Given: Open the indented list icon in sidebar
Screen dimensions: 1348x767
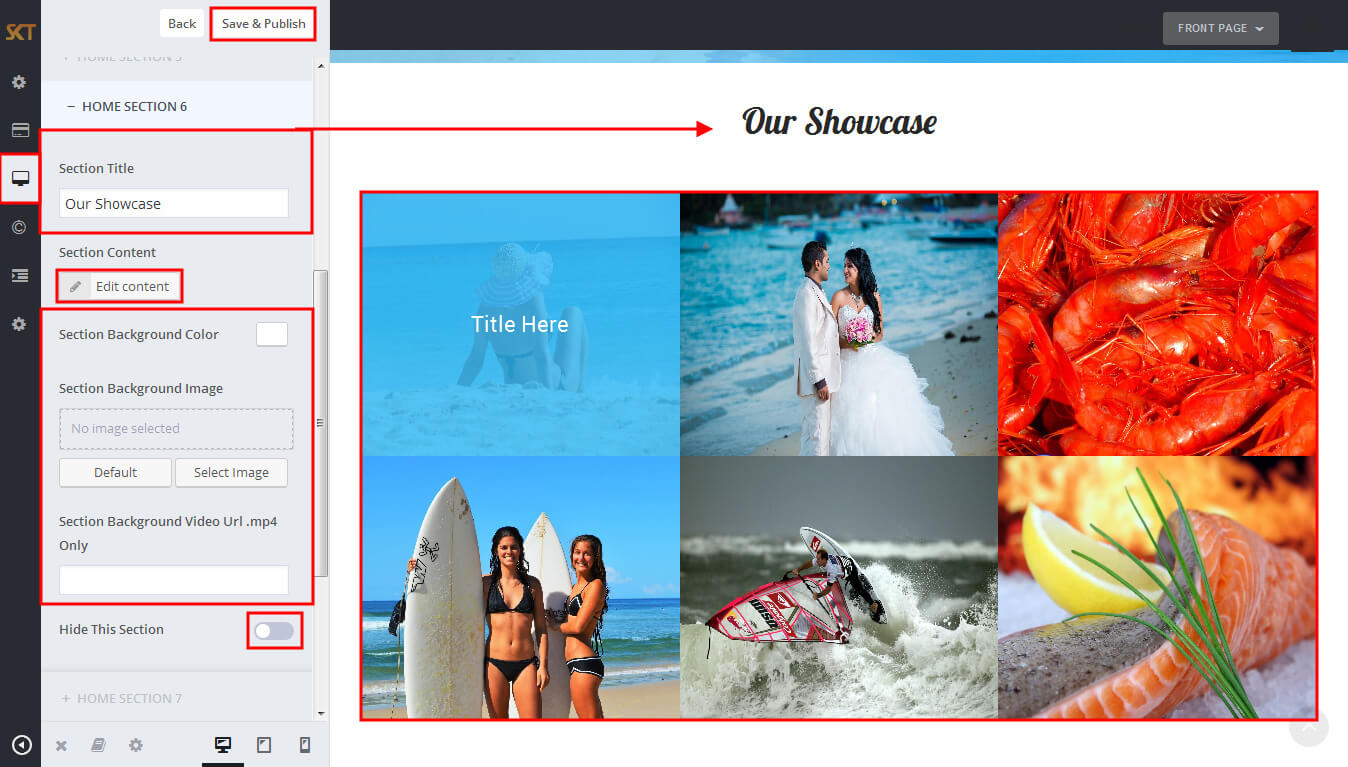Looking at the screenshot, I should pos(20,275).
